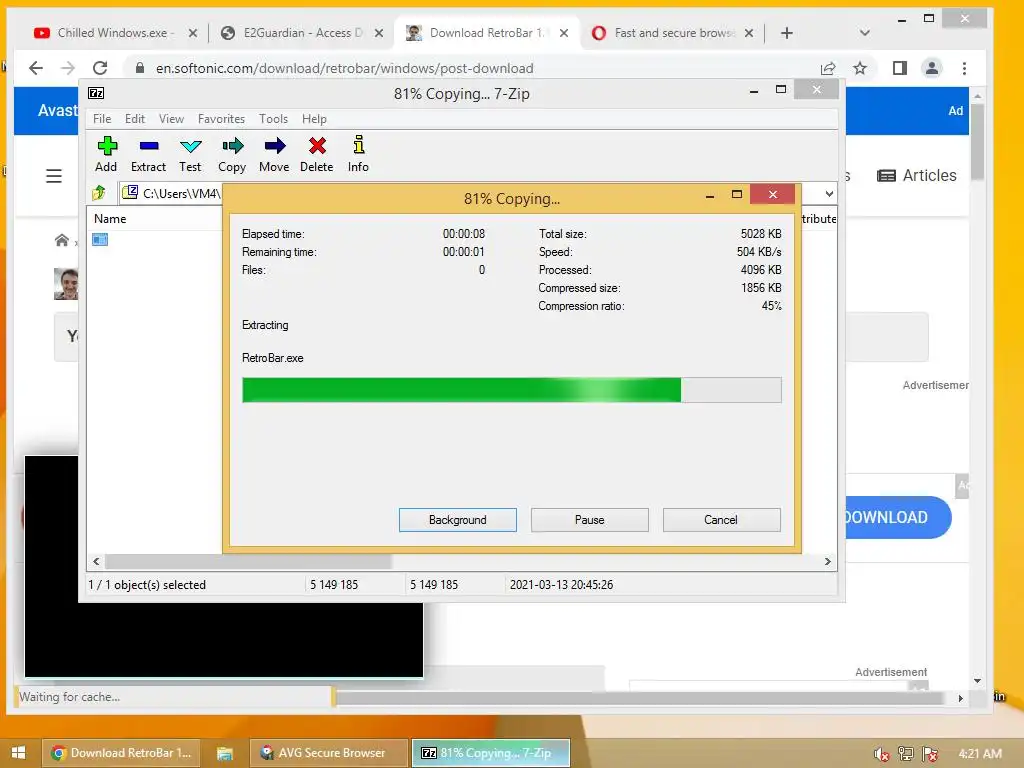Viewport: 1024px width, 768px height.
Task: Click the Name column header
Action: (x=110, y=219)
